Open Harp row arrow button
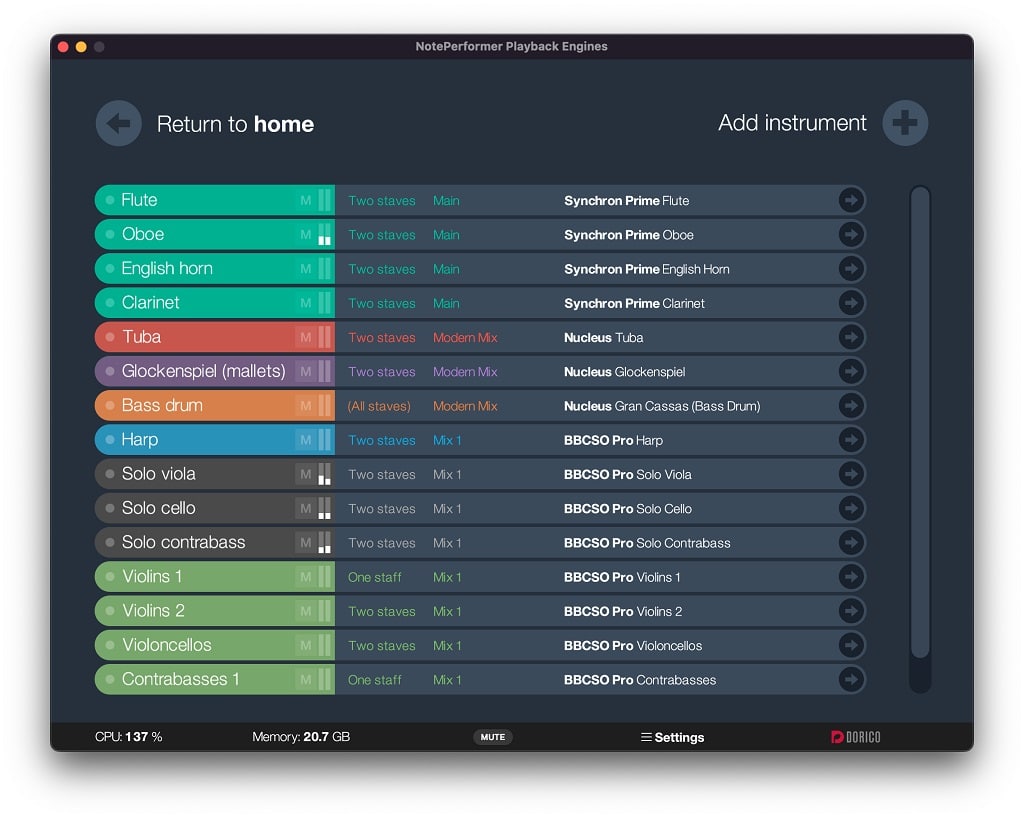Image resolution: width=1024 pixels, height=818 pixels. pos(851,440)
